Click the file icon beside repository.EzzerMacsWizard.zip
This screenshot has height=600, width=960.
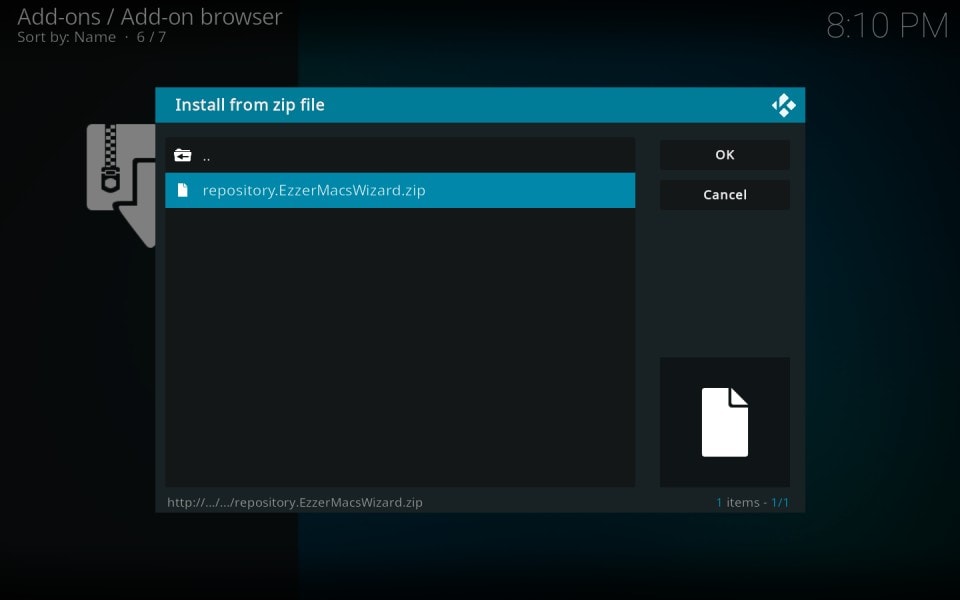182,190
